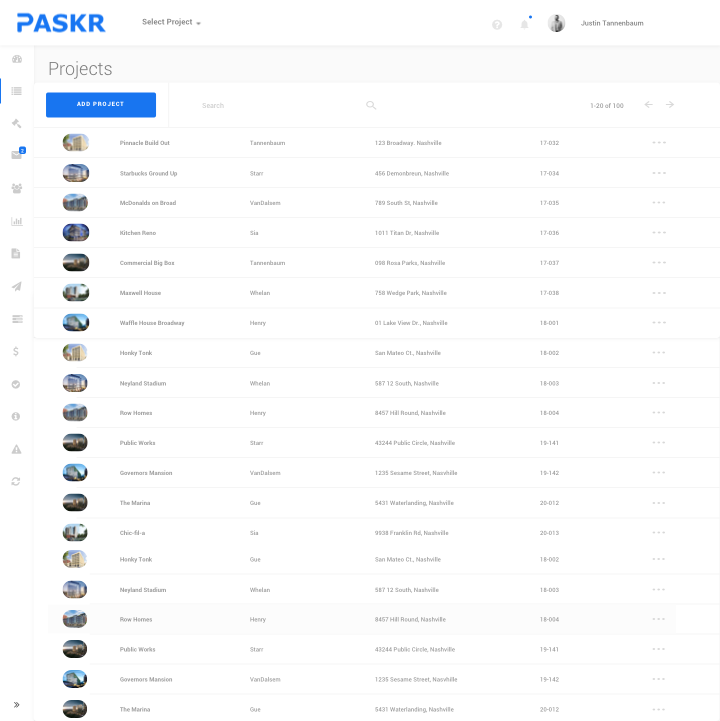
Task: Open more options for Chic-fil-a row
Action: (659, 532)
